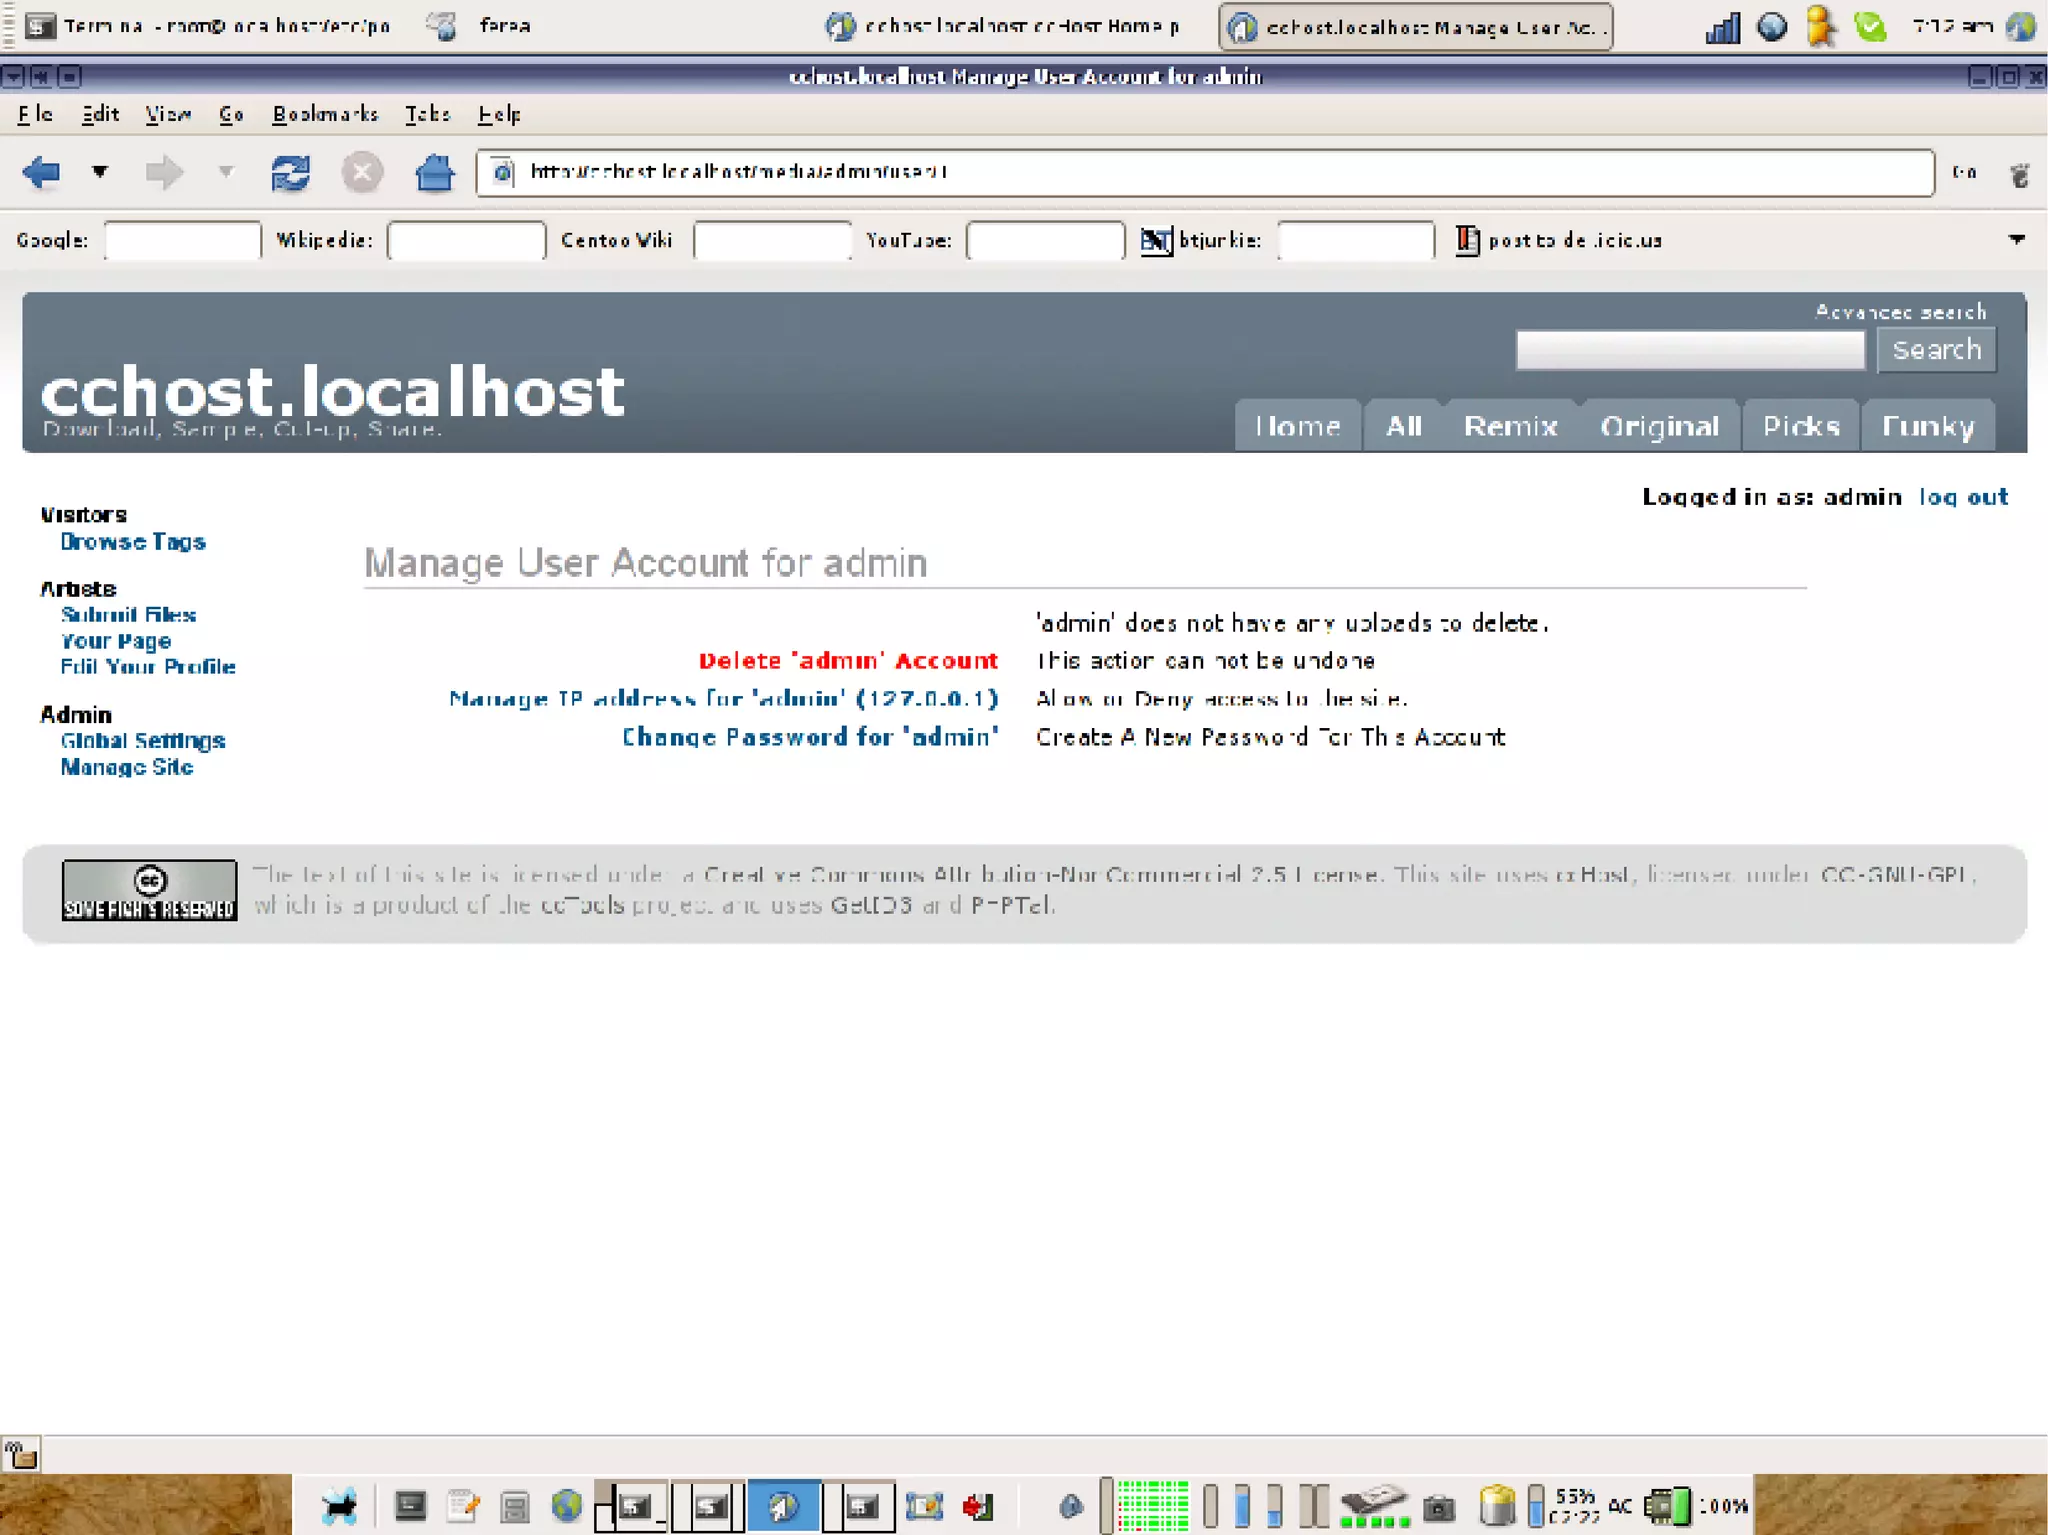Click the browser Back arrow button
This screenshot has width=2048, height=1535.
42,172
